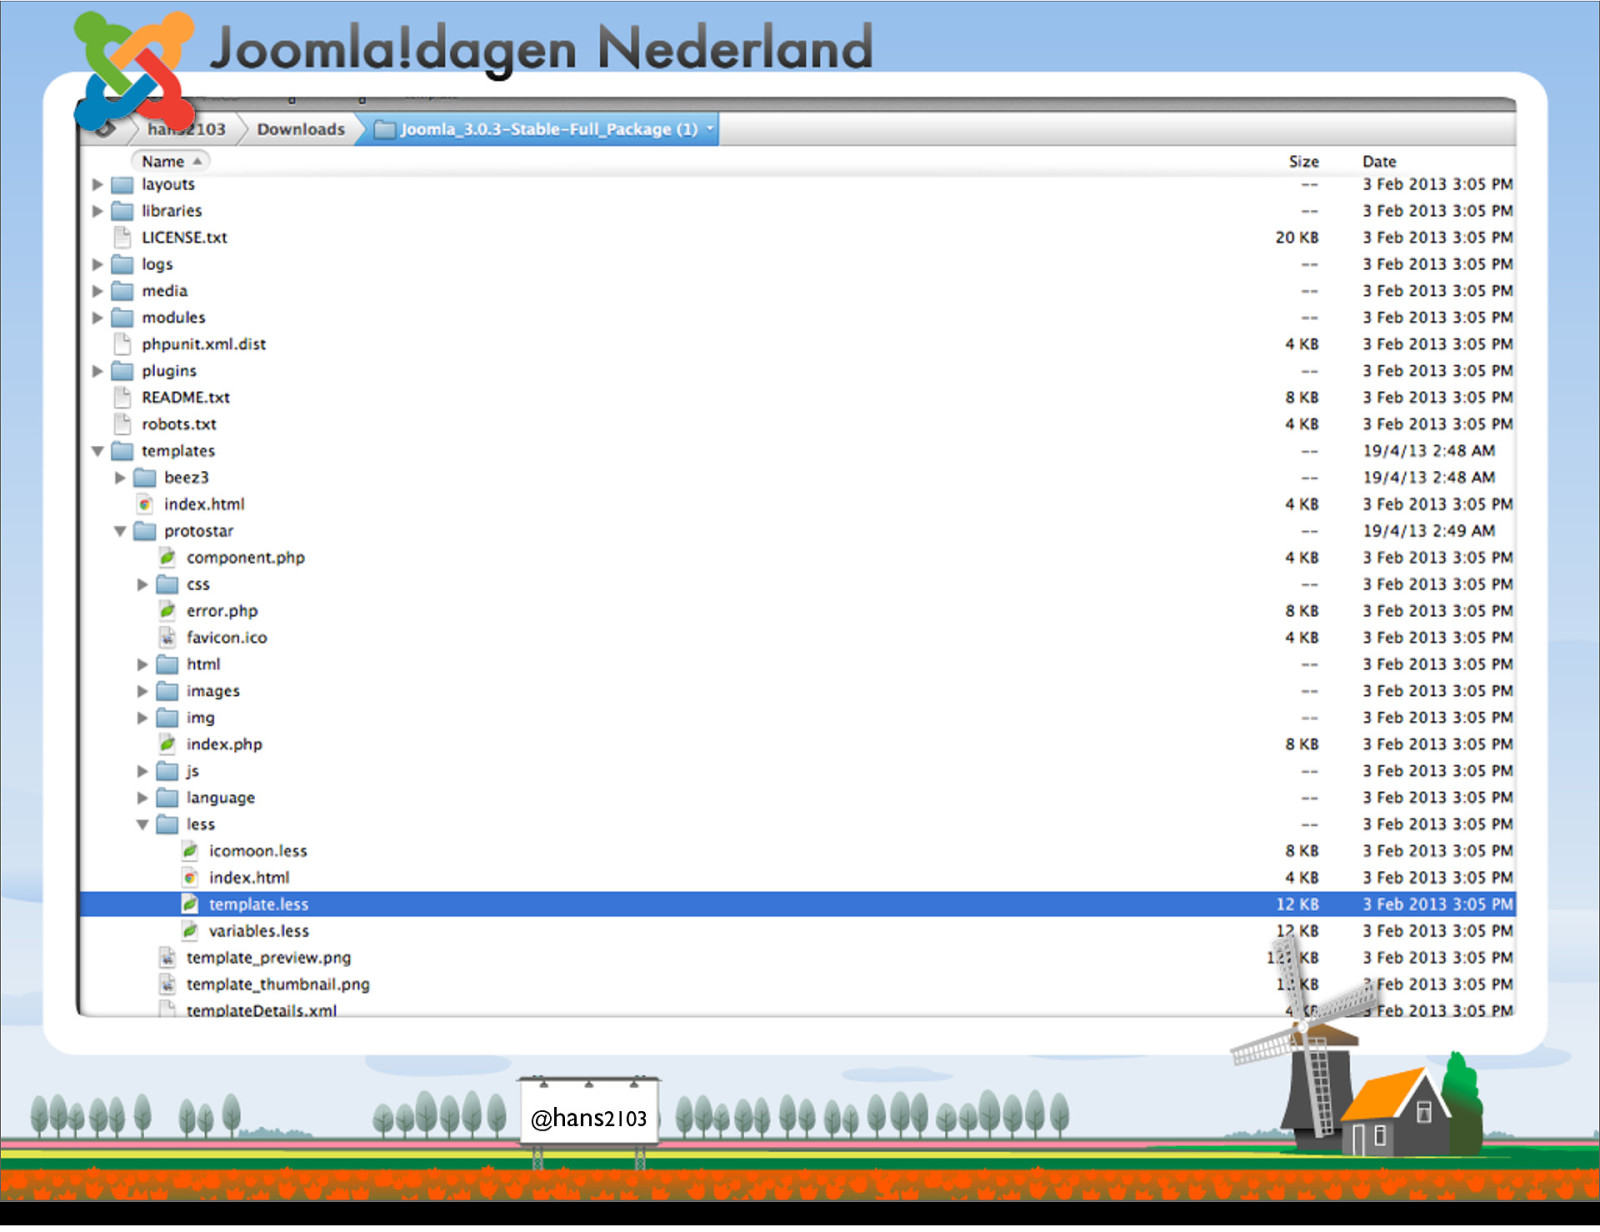
Task: Click the css folder icon
Action: click(x=167, y=585)
